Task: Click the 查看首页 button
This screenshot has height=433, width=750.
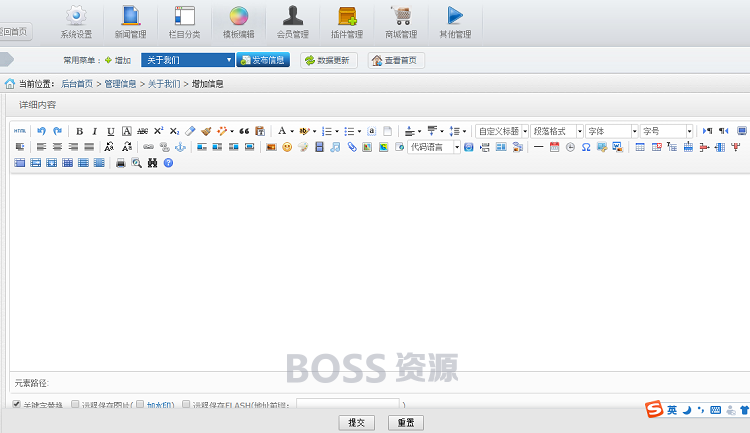Action: pyautogui.click(x=396, y=60)
